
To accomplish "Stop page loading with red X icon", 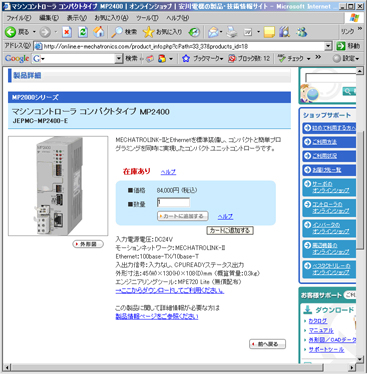I will (67, 32).
